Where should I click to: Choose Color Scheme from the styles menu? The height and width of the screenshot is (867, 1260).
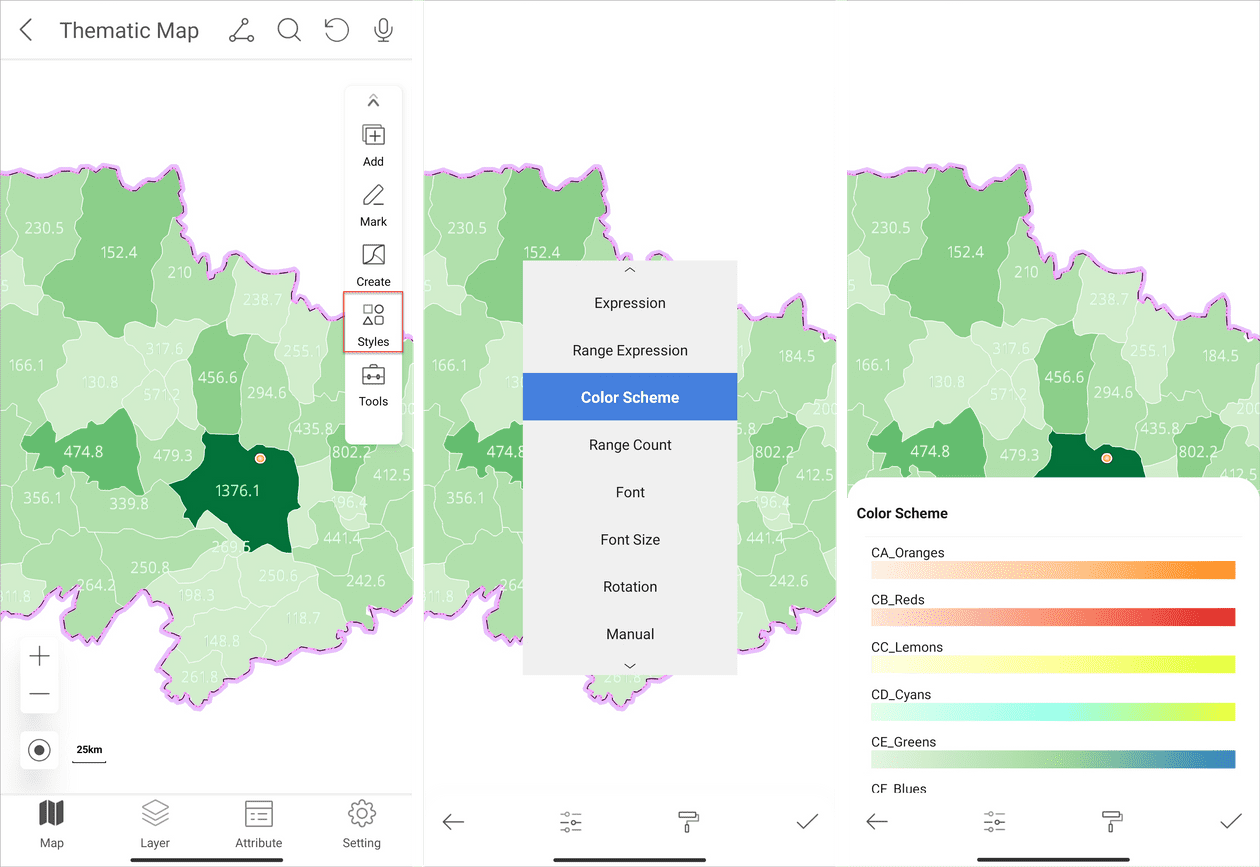[x=630, y=398]
